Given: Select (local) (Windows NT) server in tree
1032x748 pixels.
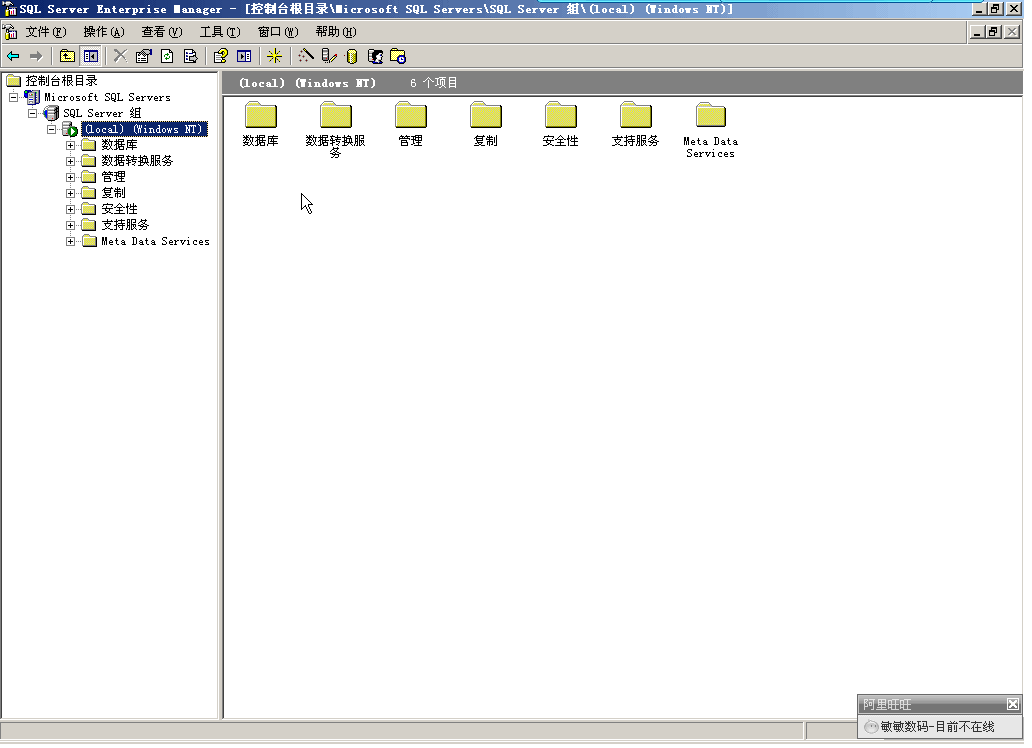Looking at the screenshot, I should click(x=144, y=129).
